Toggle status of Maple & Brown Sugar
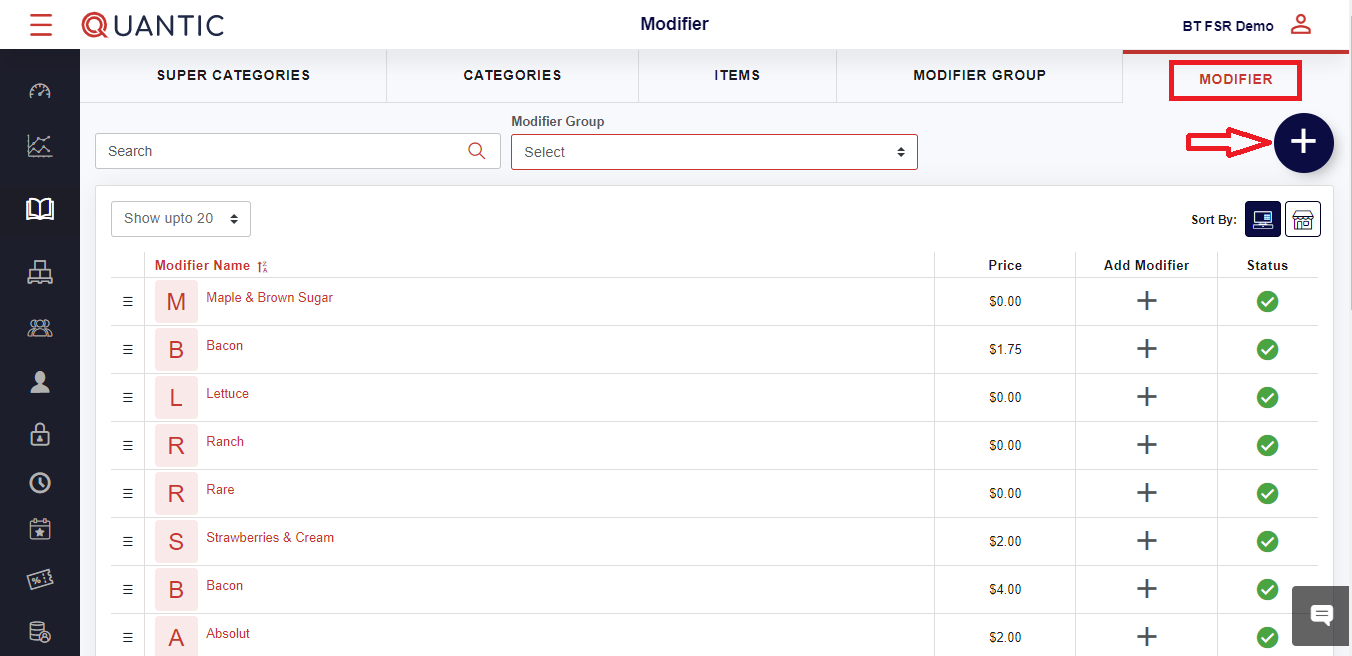 click(1267, 301)
